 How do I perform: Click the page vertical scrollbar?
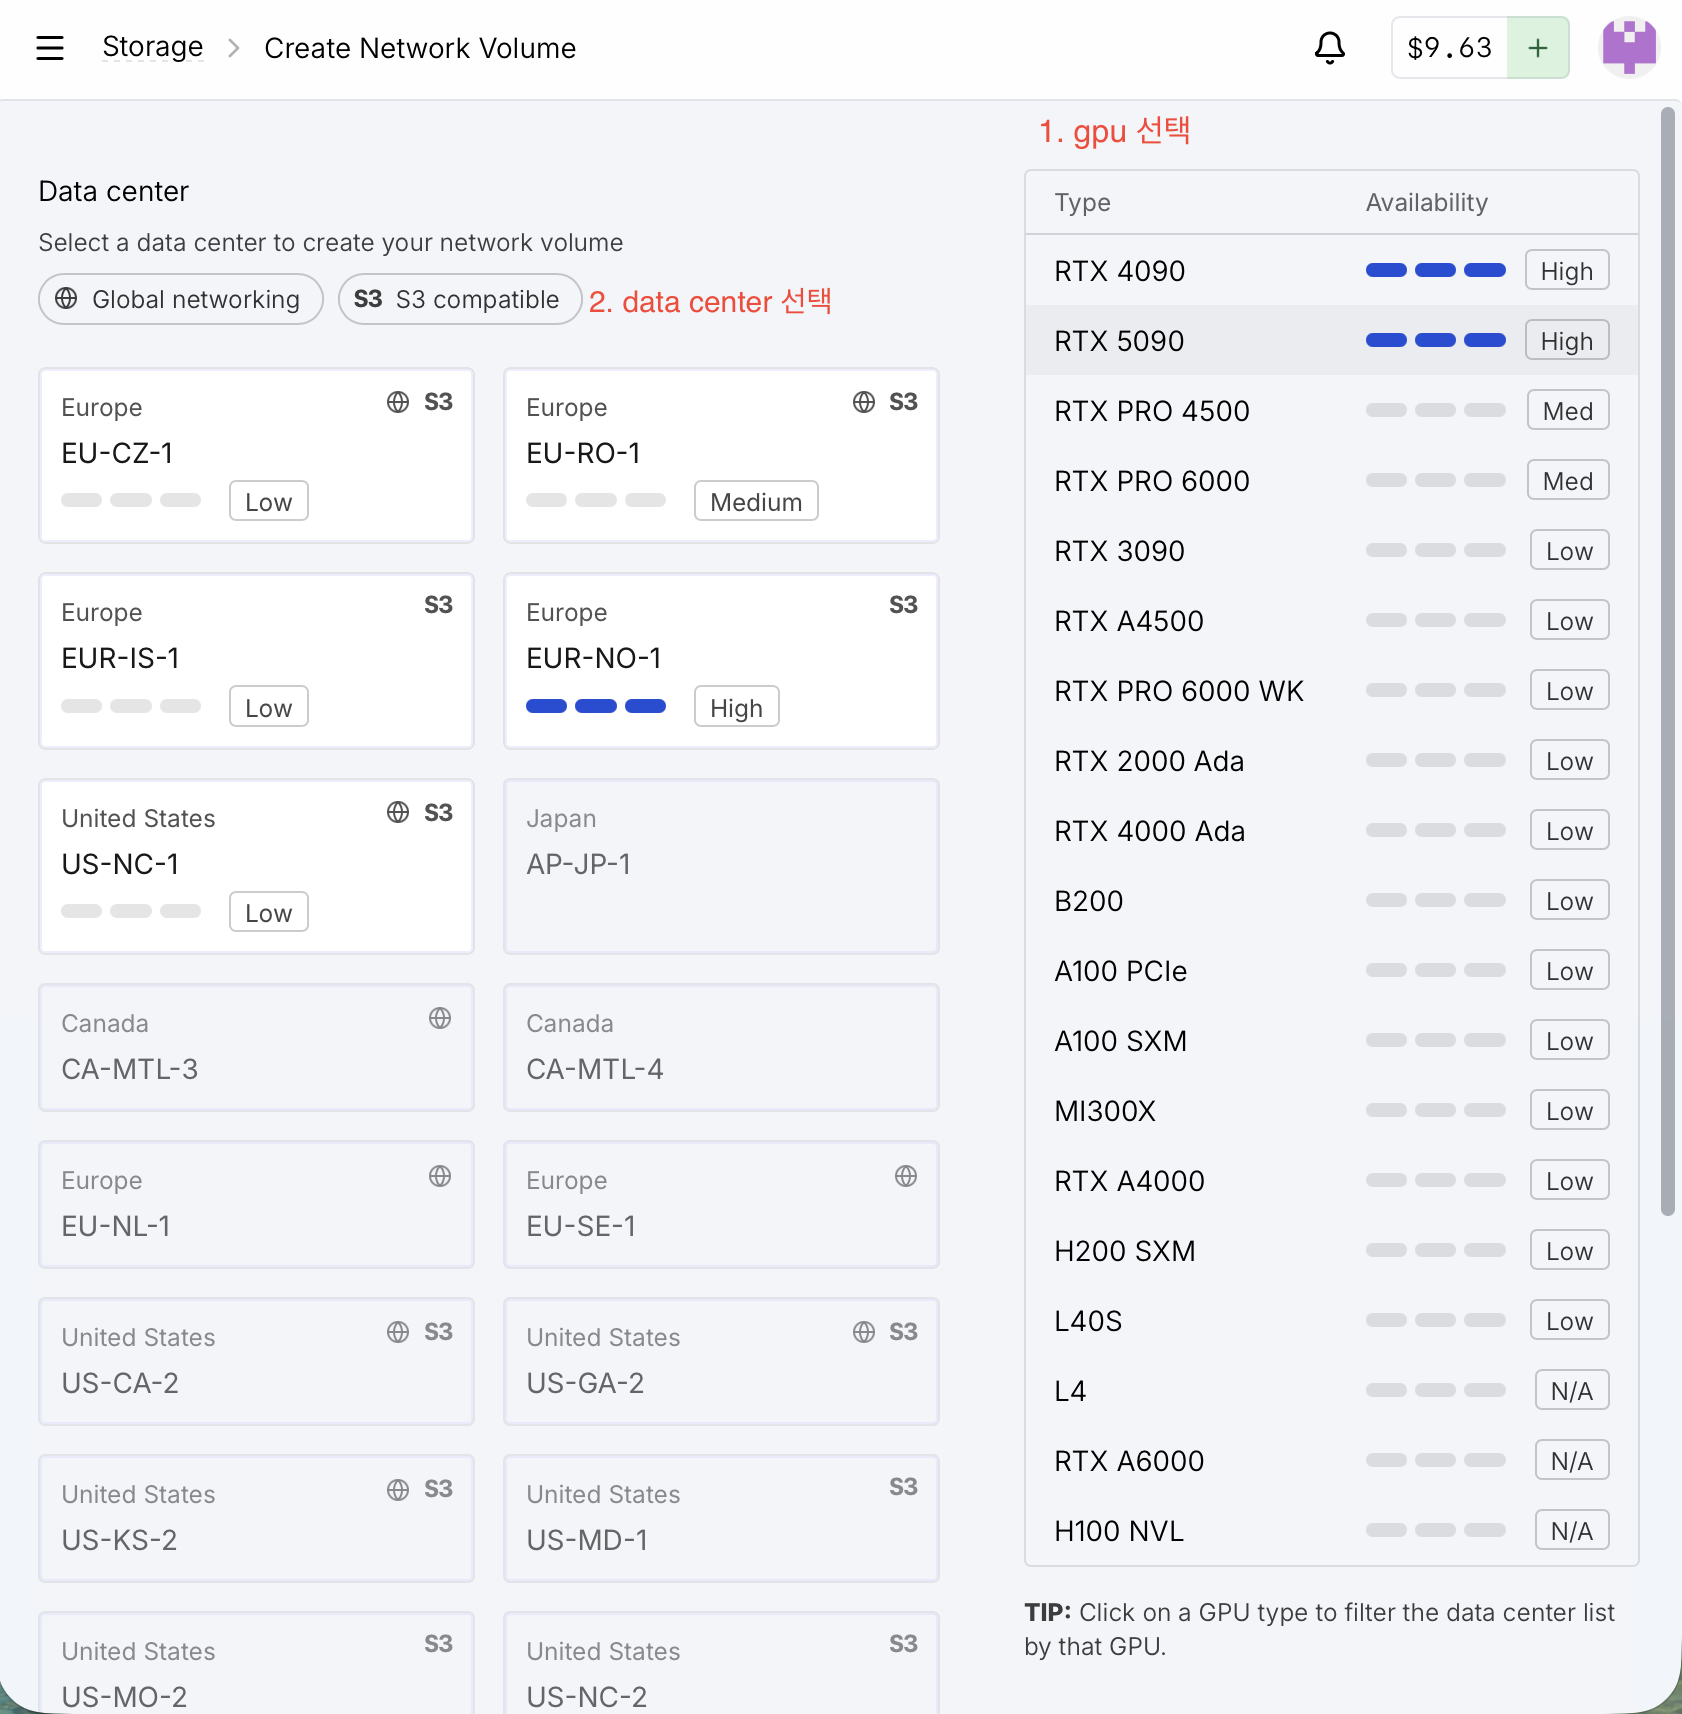(1667, 660)
